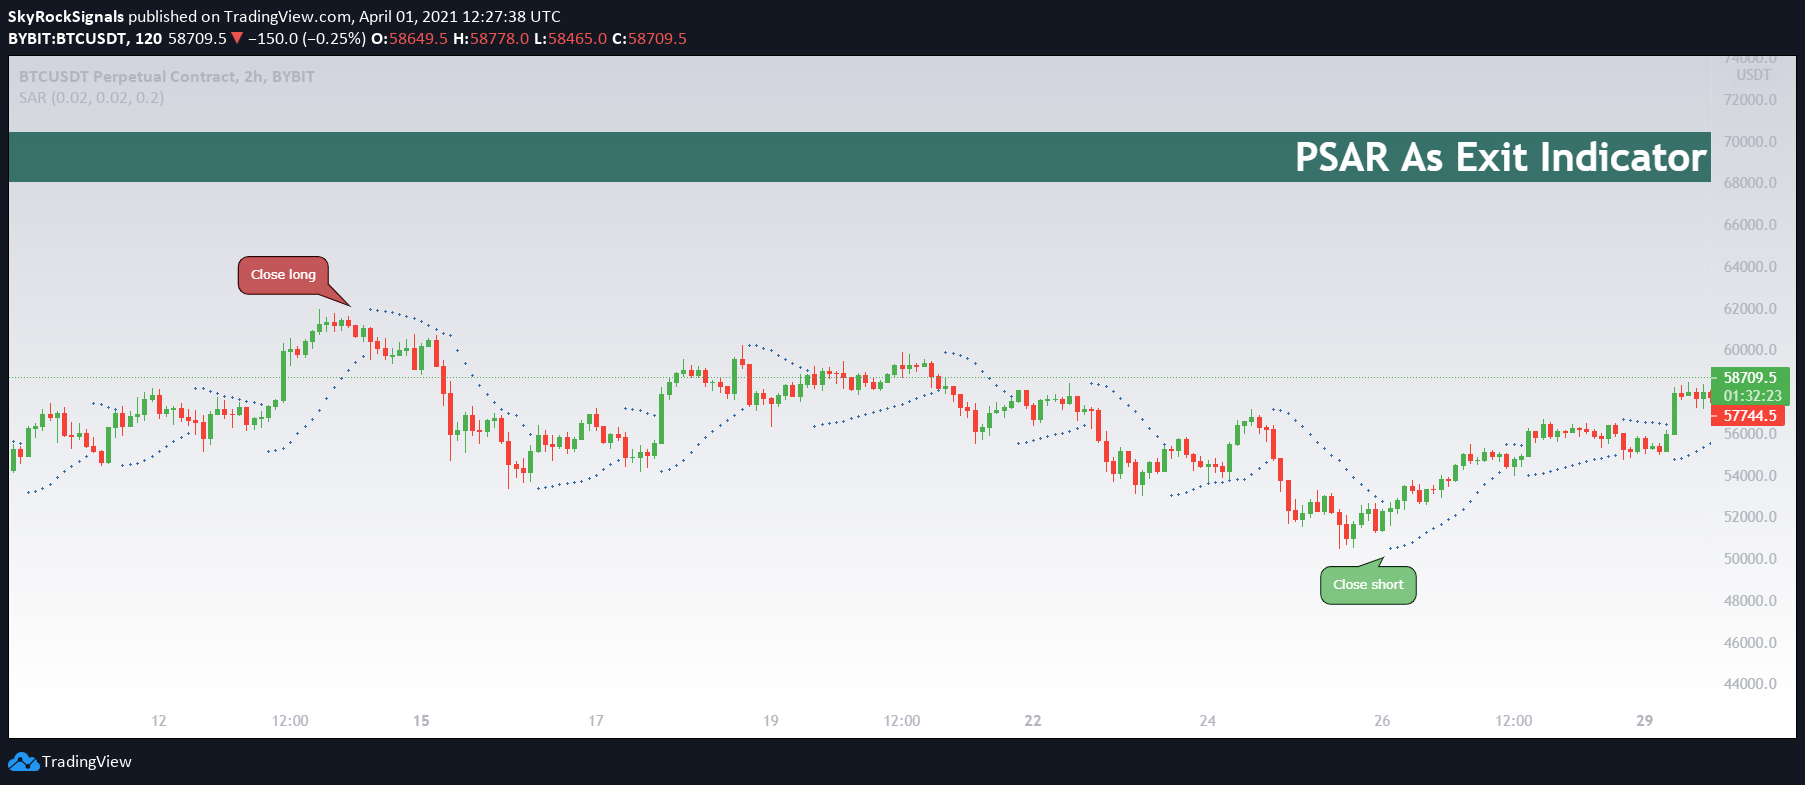Click the 62000.0 price axis label
This screenshot has width=1805, height=785.
point(1750,309)
